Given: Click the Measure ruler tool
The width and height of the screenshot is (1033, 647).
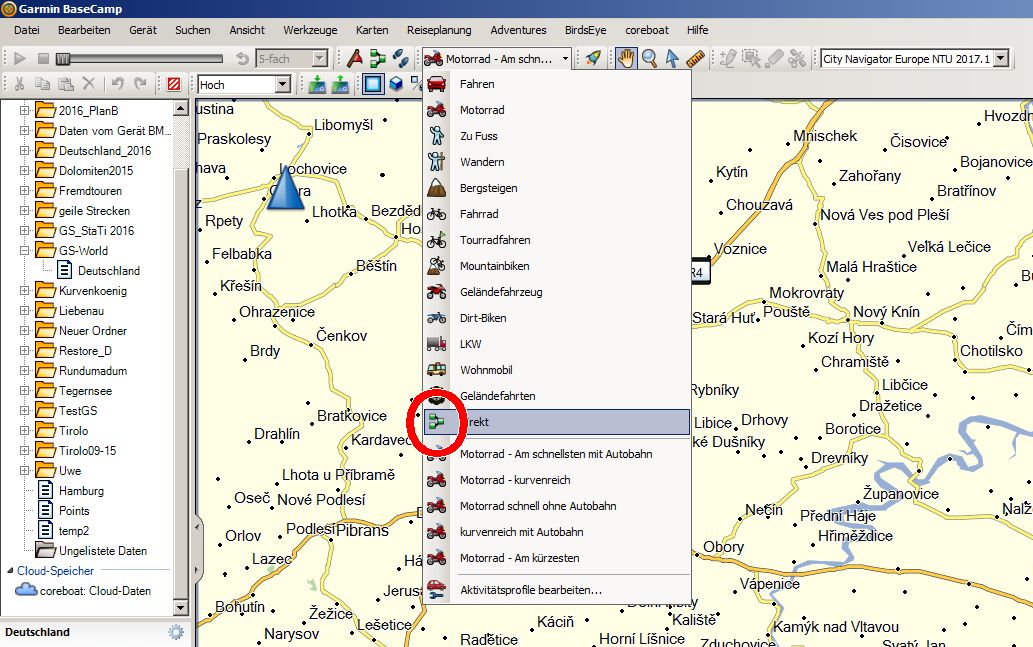Looking at the screenshot, I should click(x=696, y=59).
